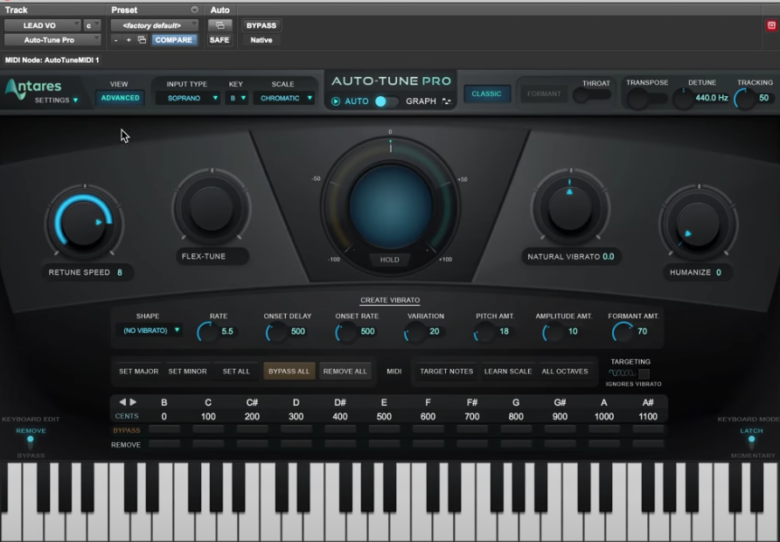The image size is (780, 542).
Task: Open the Input Type Soprano dropdown
Action: click(187, 98)
